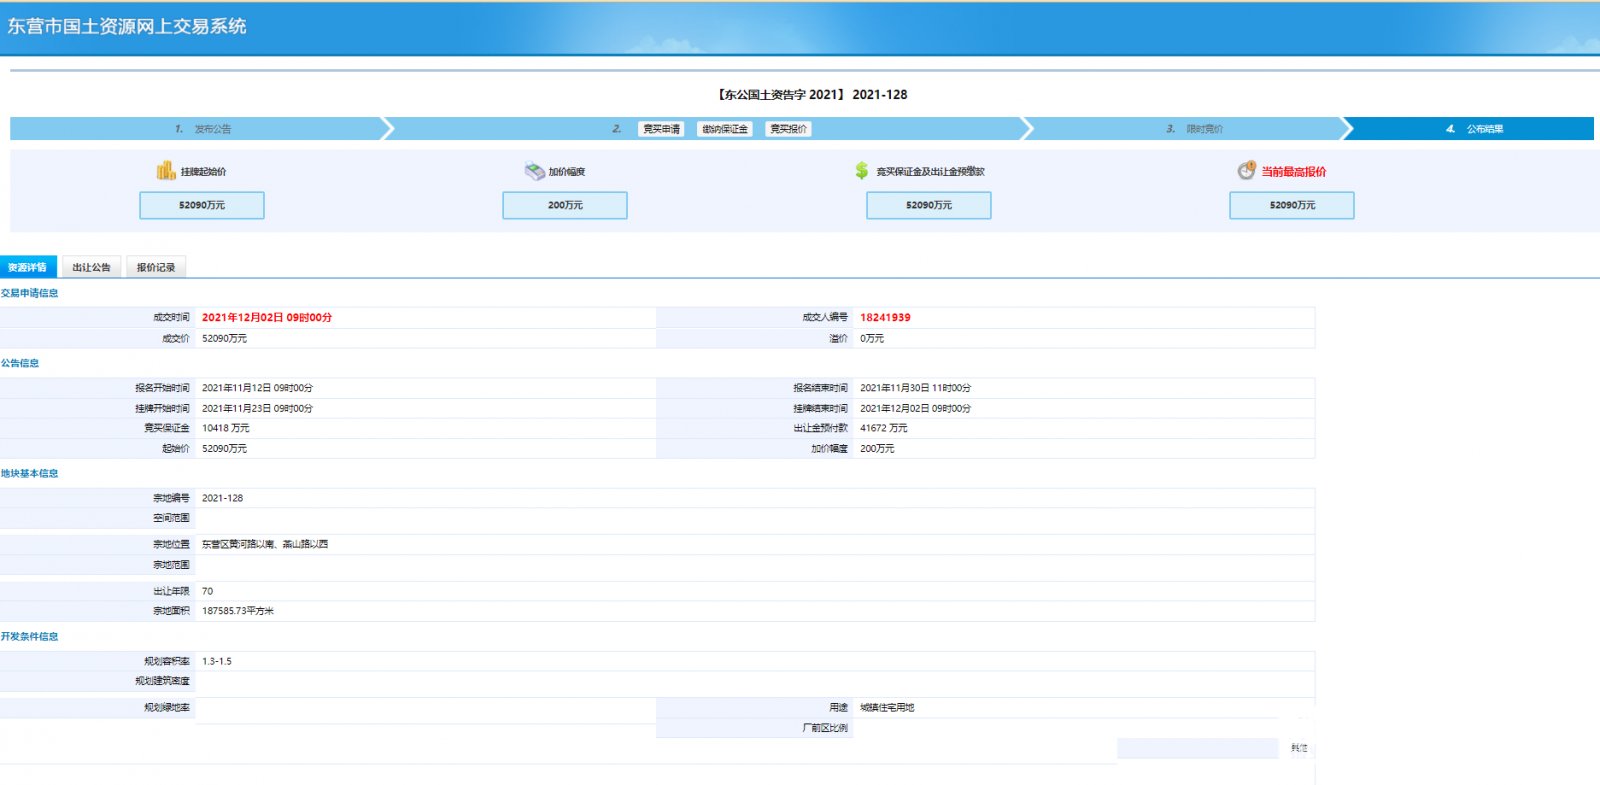
Task: Click the 成交人编号 label
Action: [x=825, y=317]
